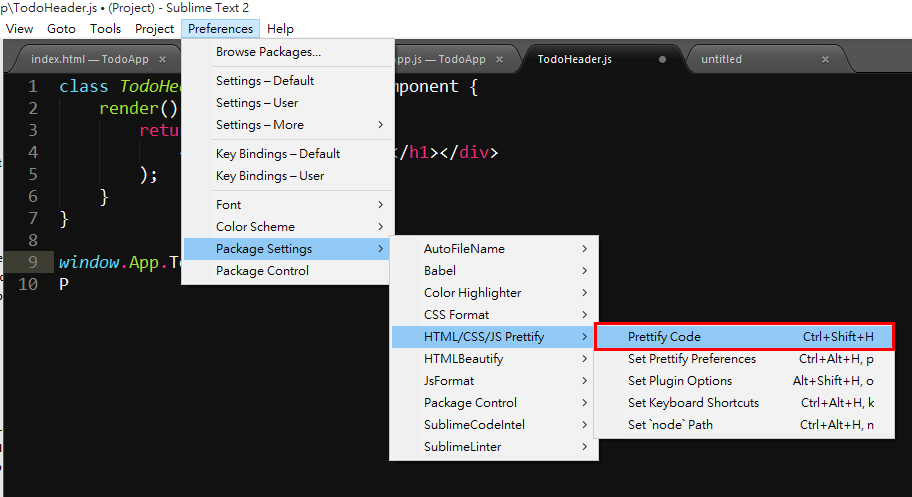Close the app.js — TodoApp tab
The width and height of the screenshot is (912, 497).
499,59
